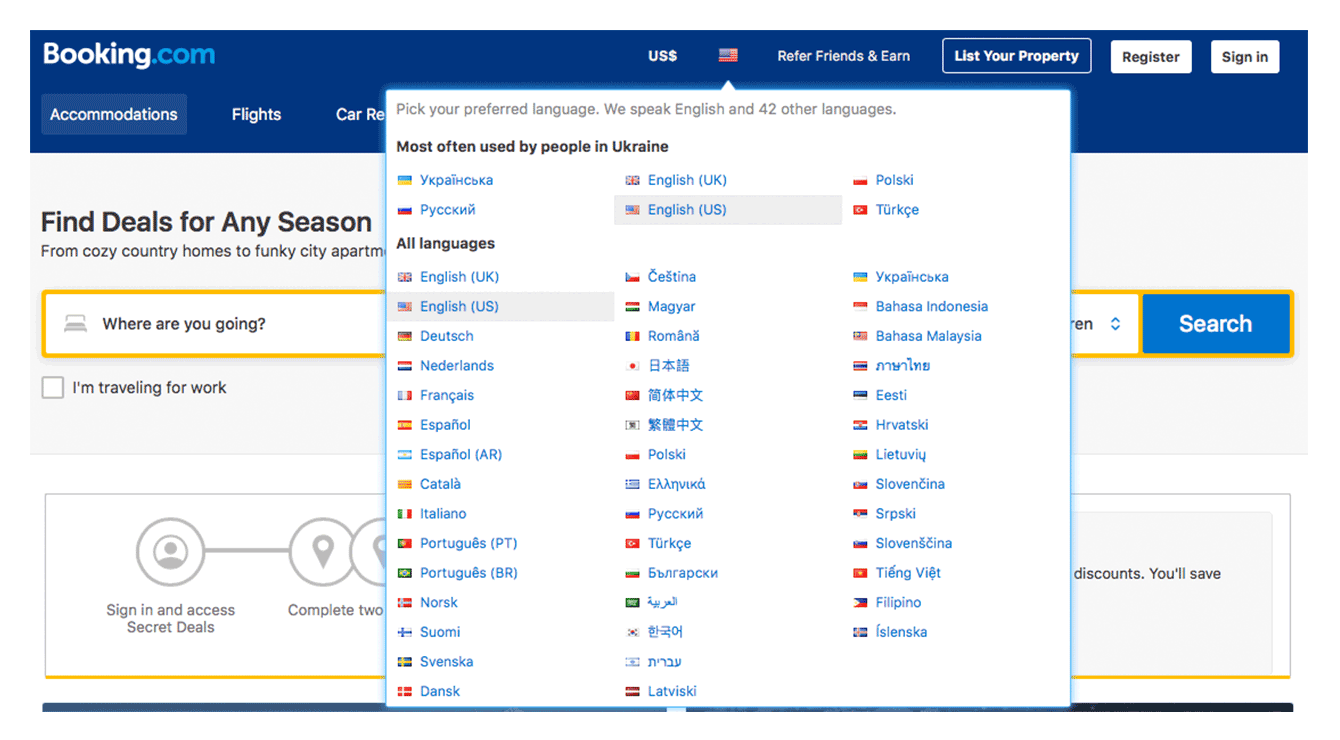Click List Your Property button
The image size is (1340, 740).
point(1017,56)
